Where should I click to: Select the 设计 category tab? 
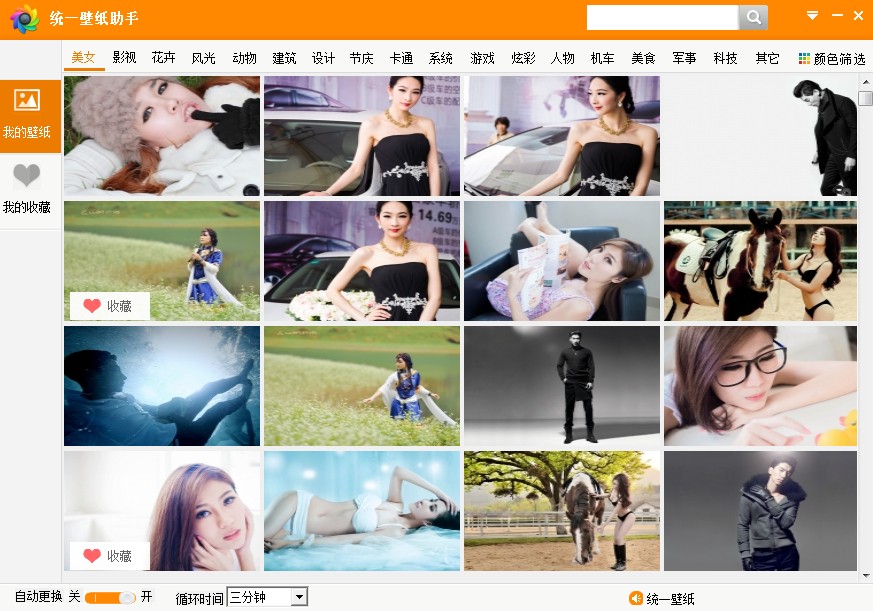323,58
